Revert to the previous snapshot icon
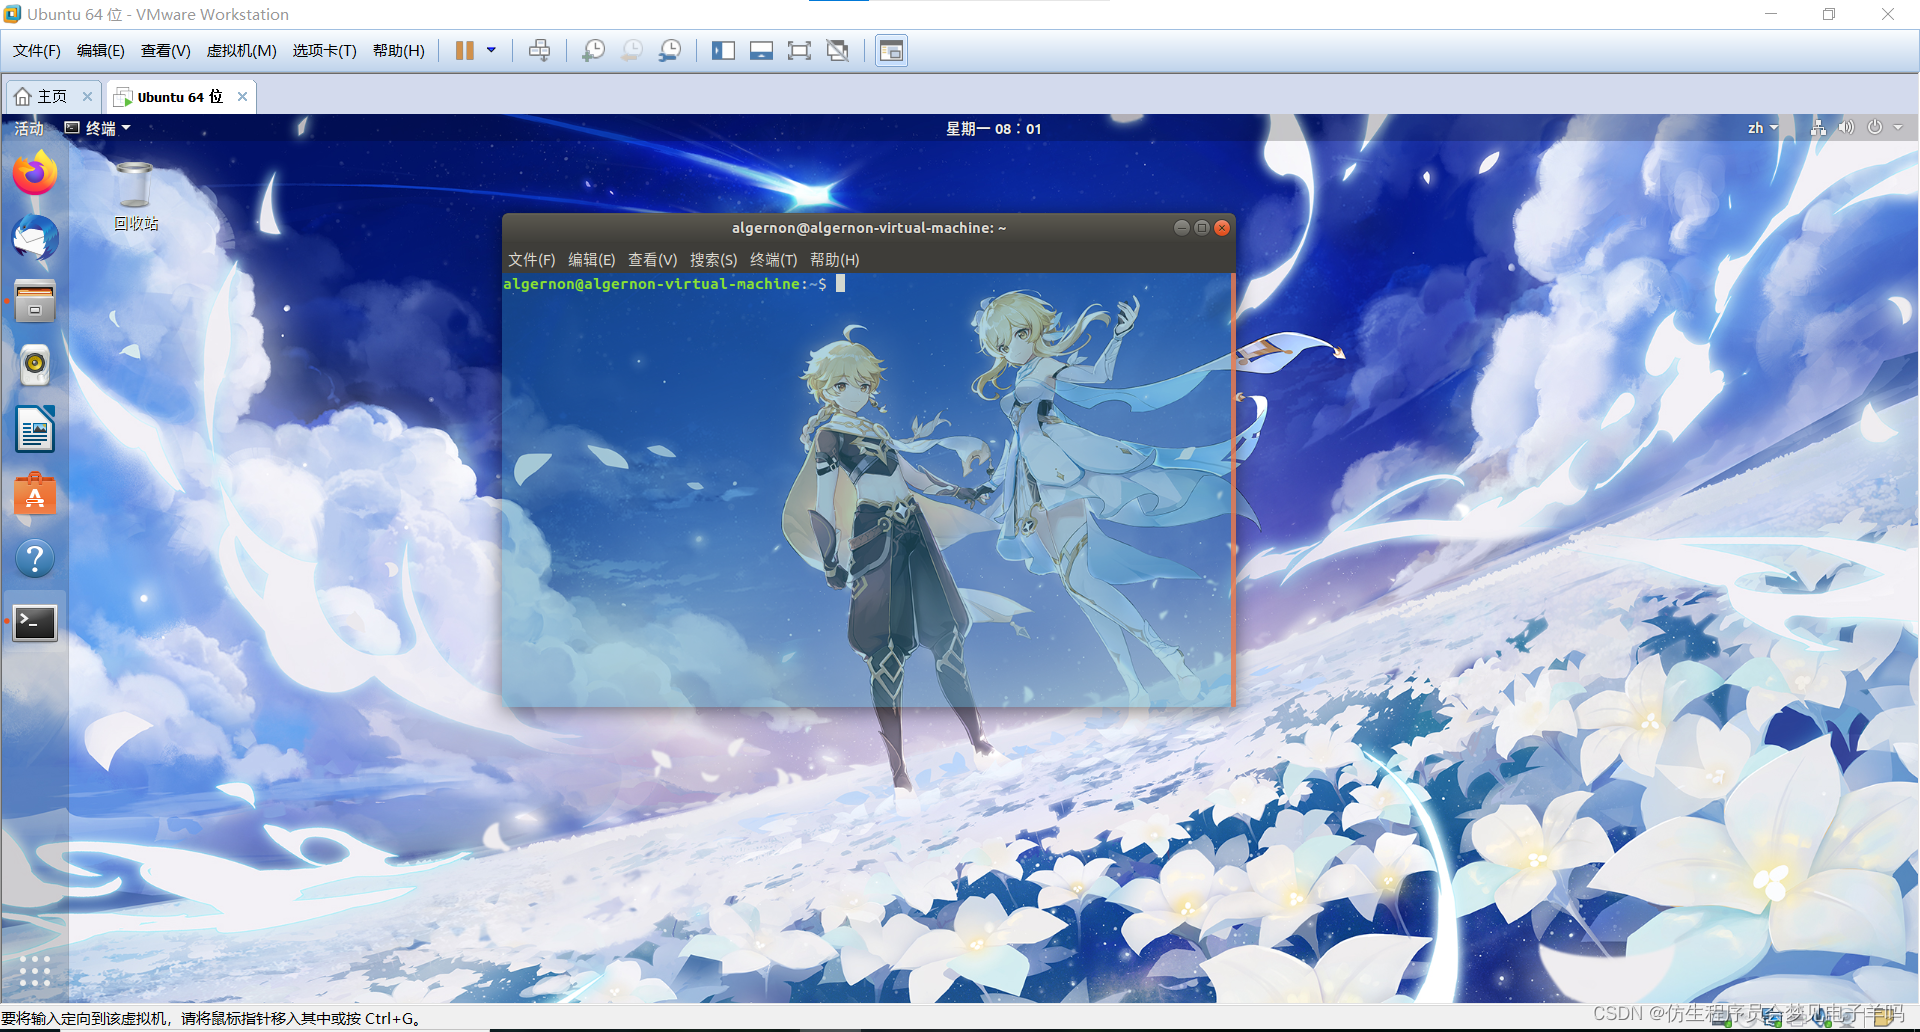The image size is (1920, 1032). [x=632, y=51]
